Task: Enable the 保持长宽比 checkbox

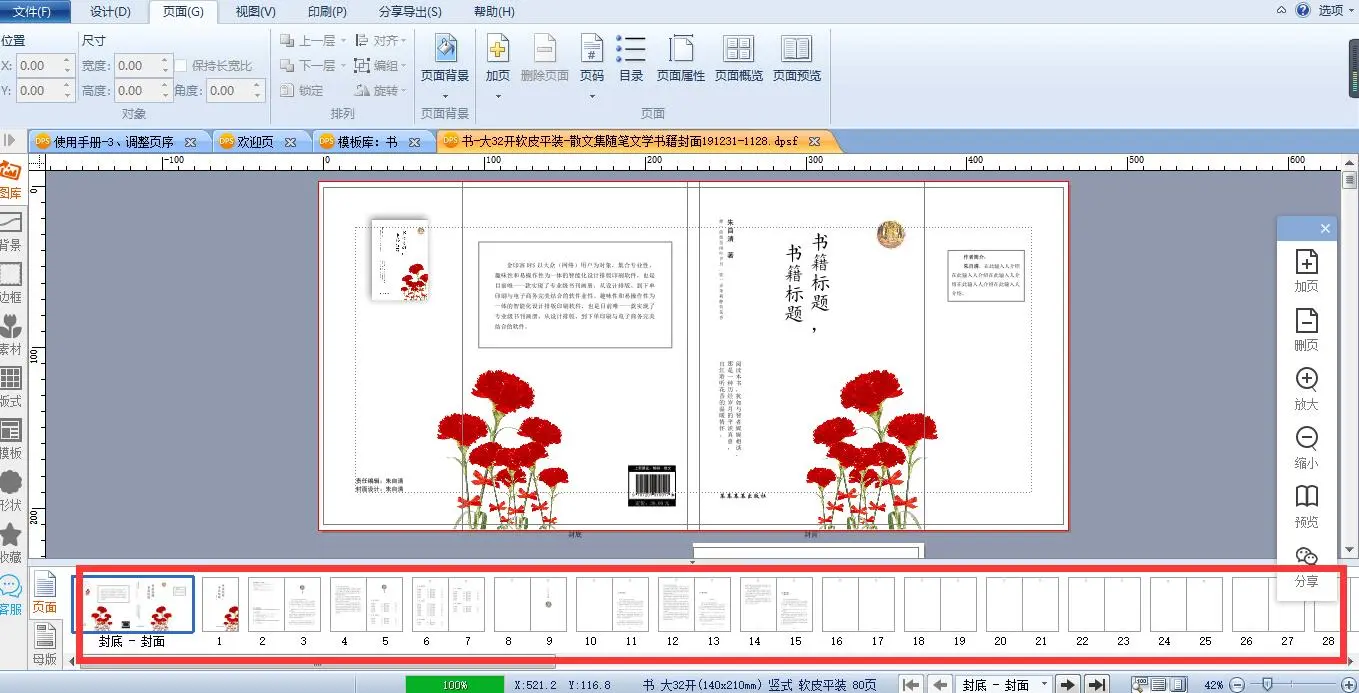Action: [181, 66]
